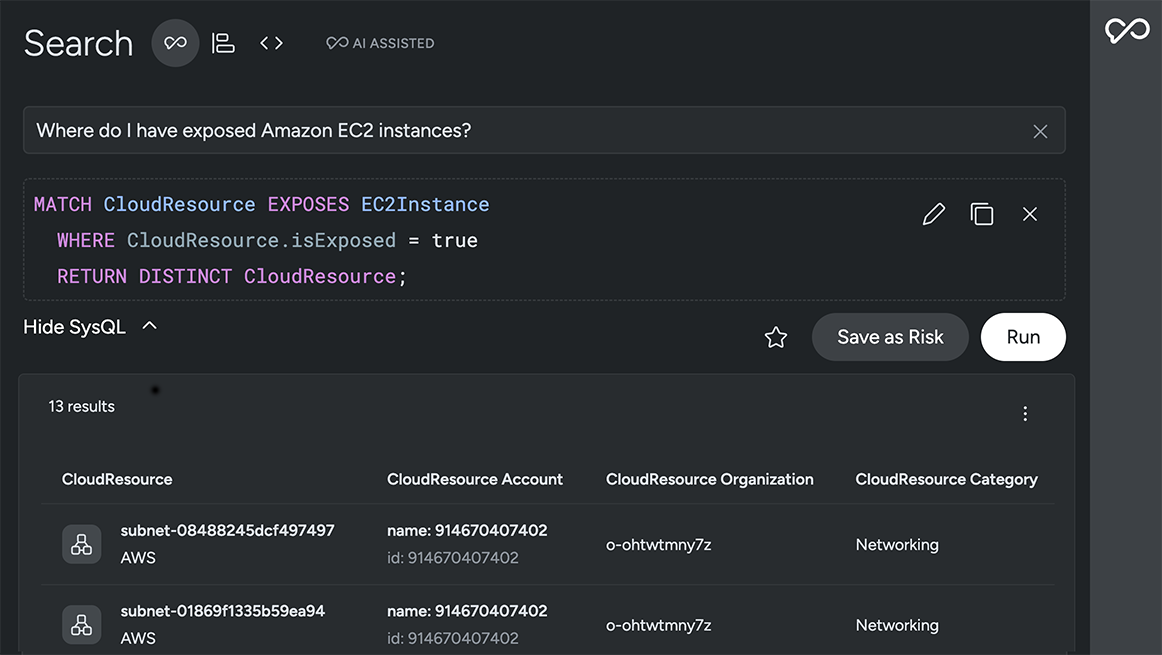Switch to the query builder layout icon
1162x655 pixels.
[x=223, y=43]
